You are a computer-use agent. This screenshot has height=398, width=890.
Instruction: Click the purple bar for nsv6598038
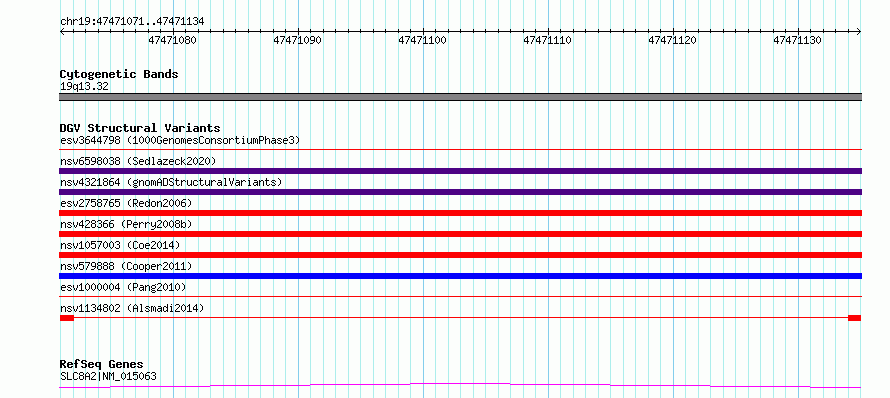click(x=460, y=171)
